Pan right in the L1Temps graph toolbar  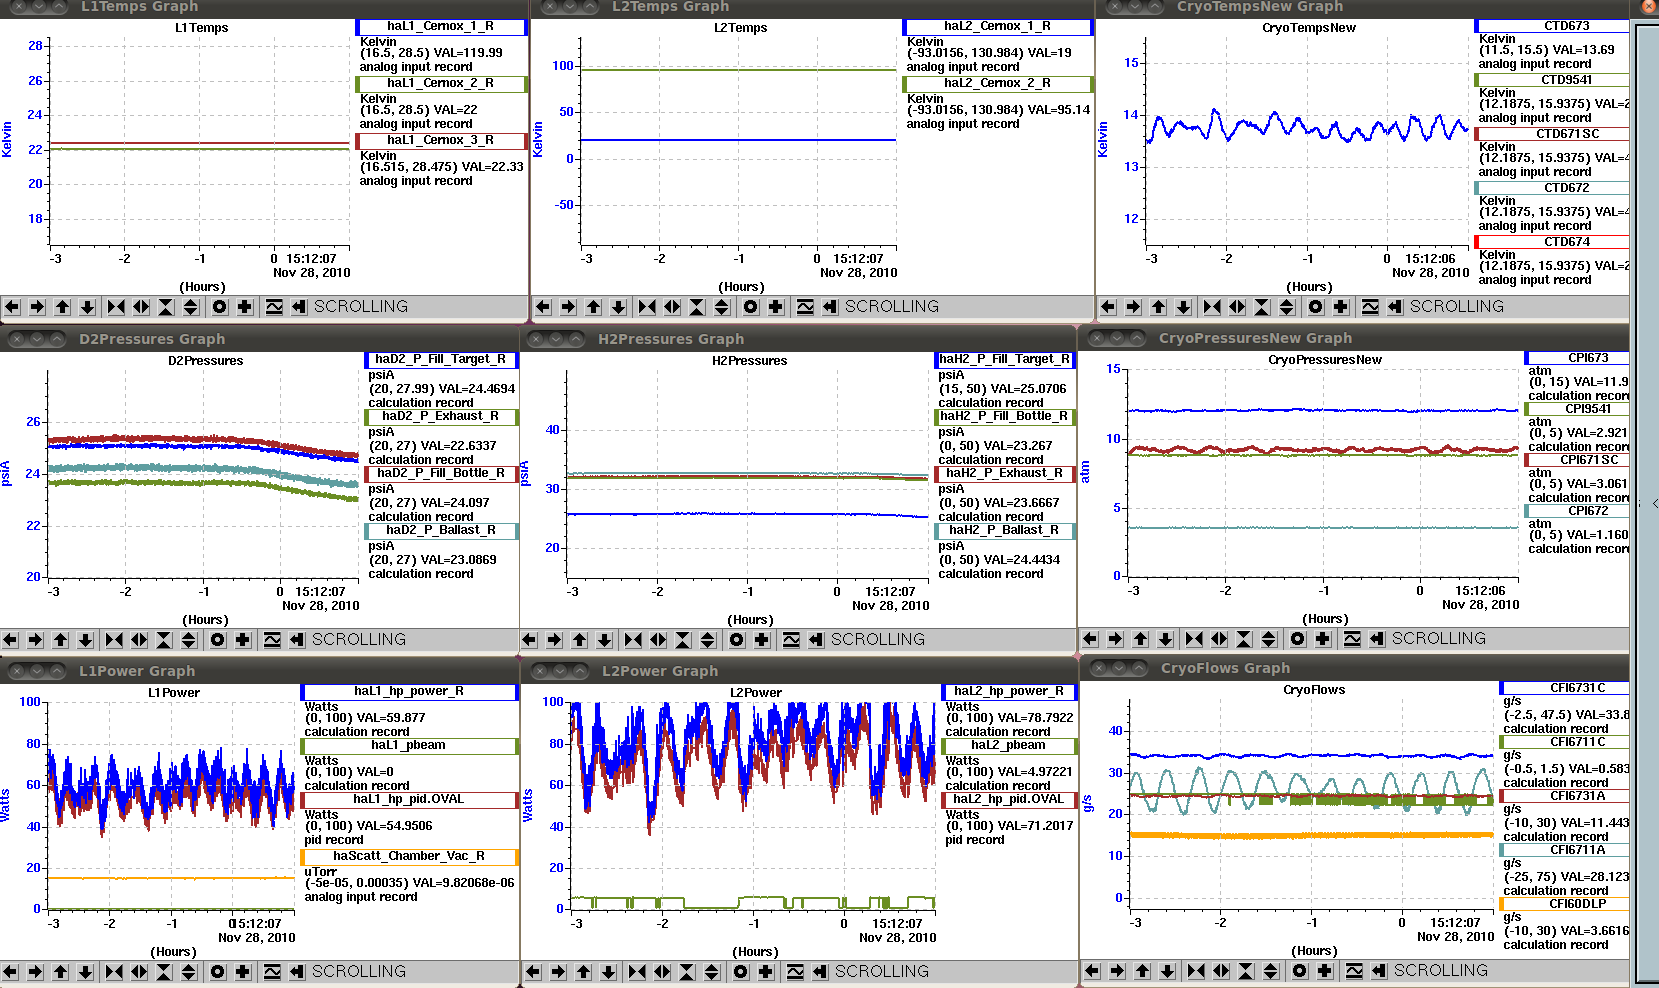[x=37, y=307]
